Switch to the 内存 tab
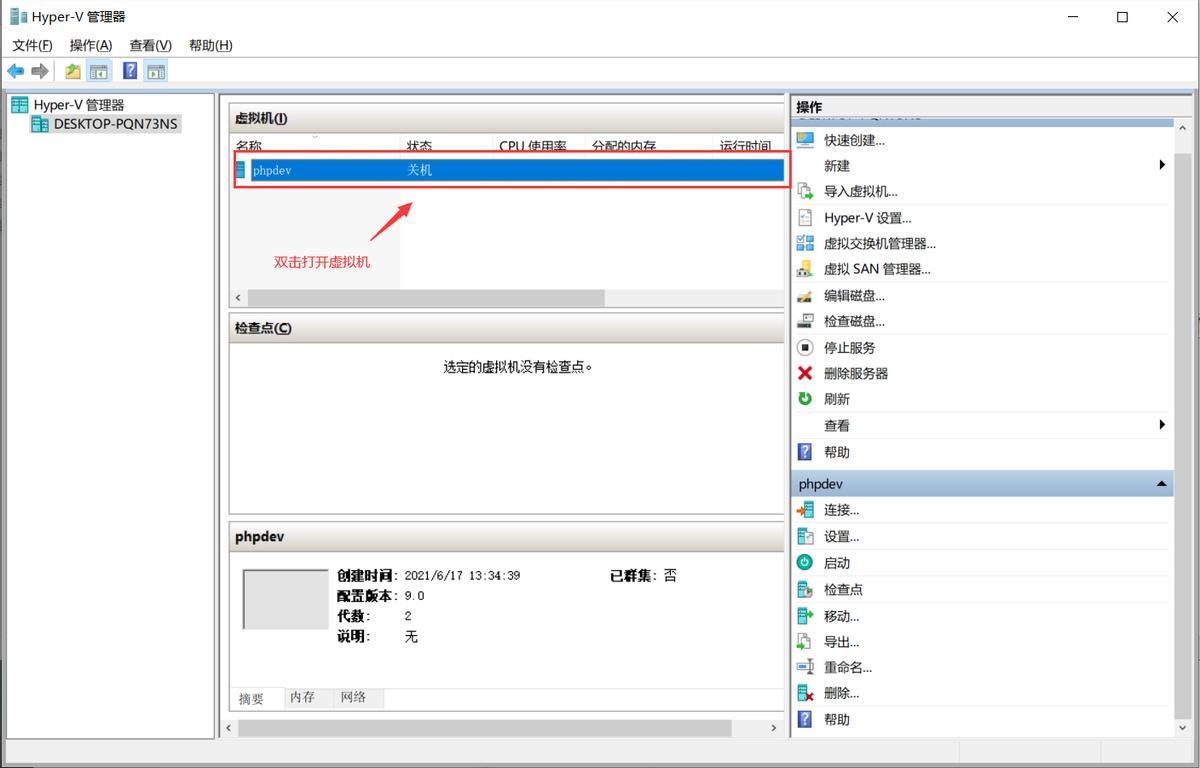The image size is (1200, 768). click(304, 698)
